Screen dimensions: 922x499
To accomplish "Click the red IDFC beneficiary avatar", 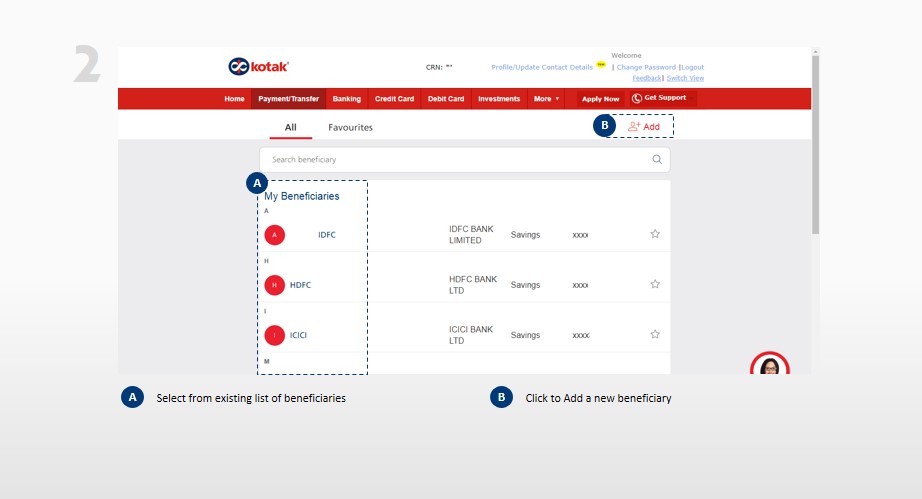I will click(x=275, y=235).
